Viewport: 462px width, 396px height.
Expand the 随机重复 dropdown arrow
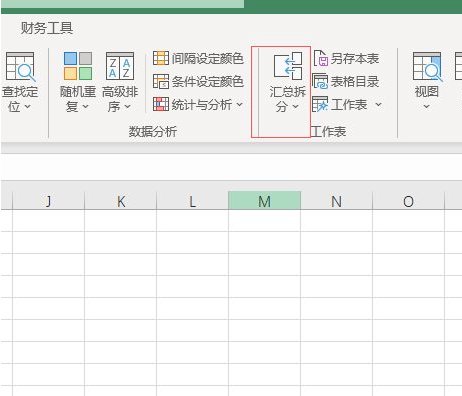pyautogui.click(x=86, y=107)
